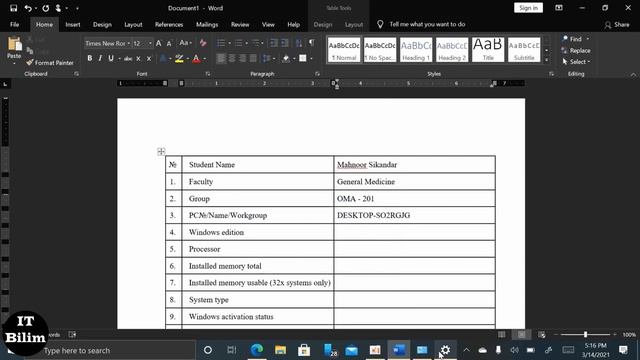Click Replace in the Editing group
Screen dimensions: 640x360
point(576,50)
